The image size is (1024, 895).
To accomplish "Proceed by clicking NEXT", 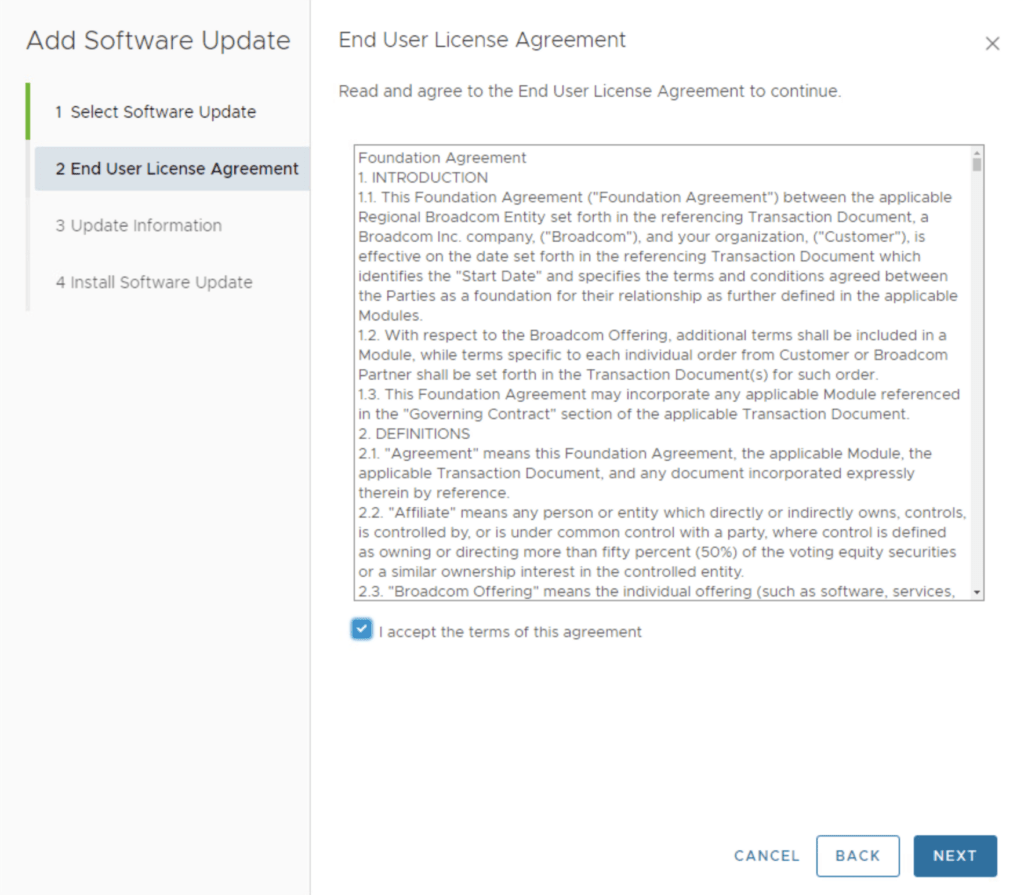I will [954, 856].
